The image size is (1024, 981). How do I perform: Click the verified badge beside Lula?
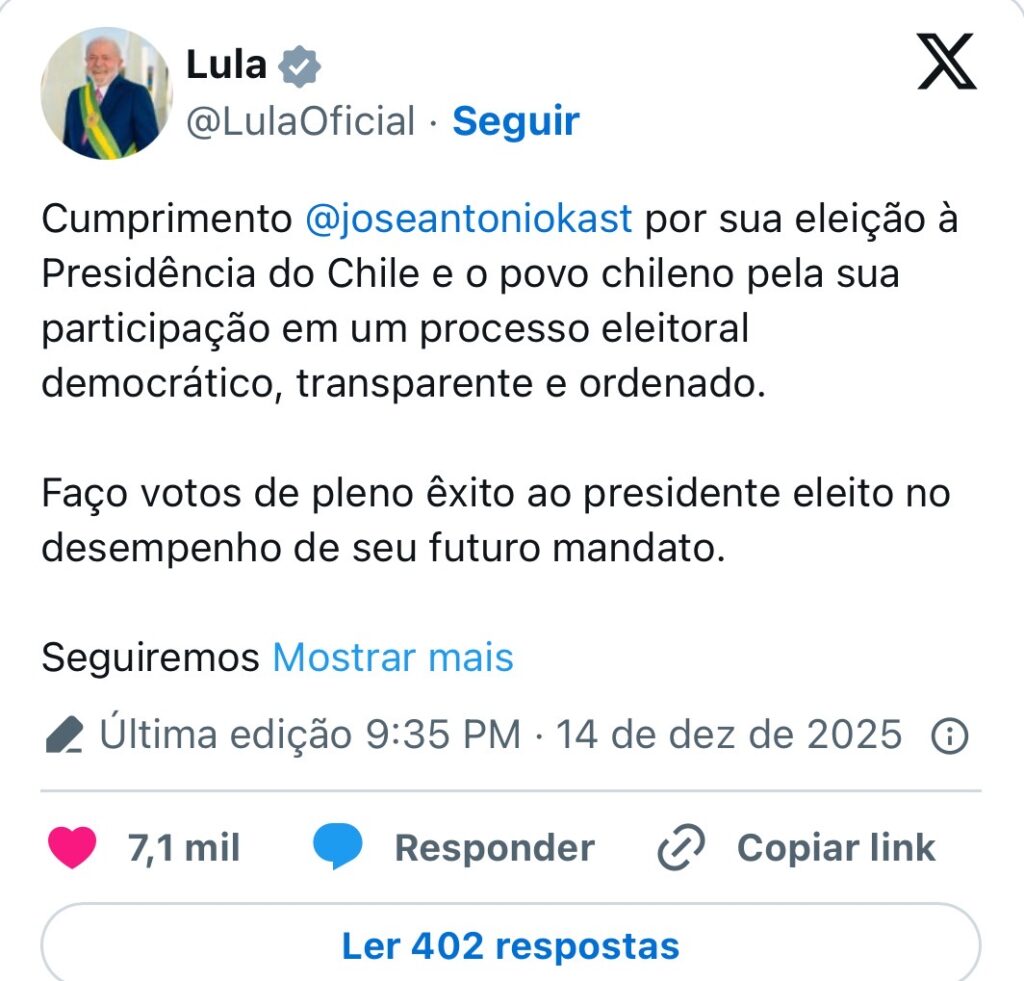pyautogui.click(x=299, y=66)
